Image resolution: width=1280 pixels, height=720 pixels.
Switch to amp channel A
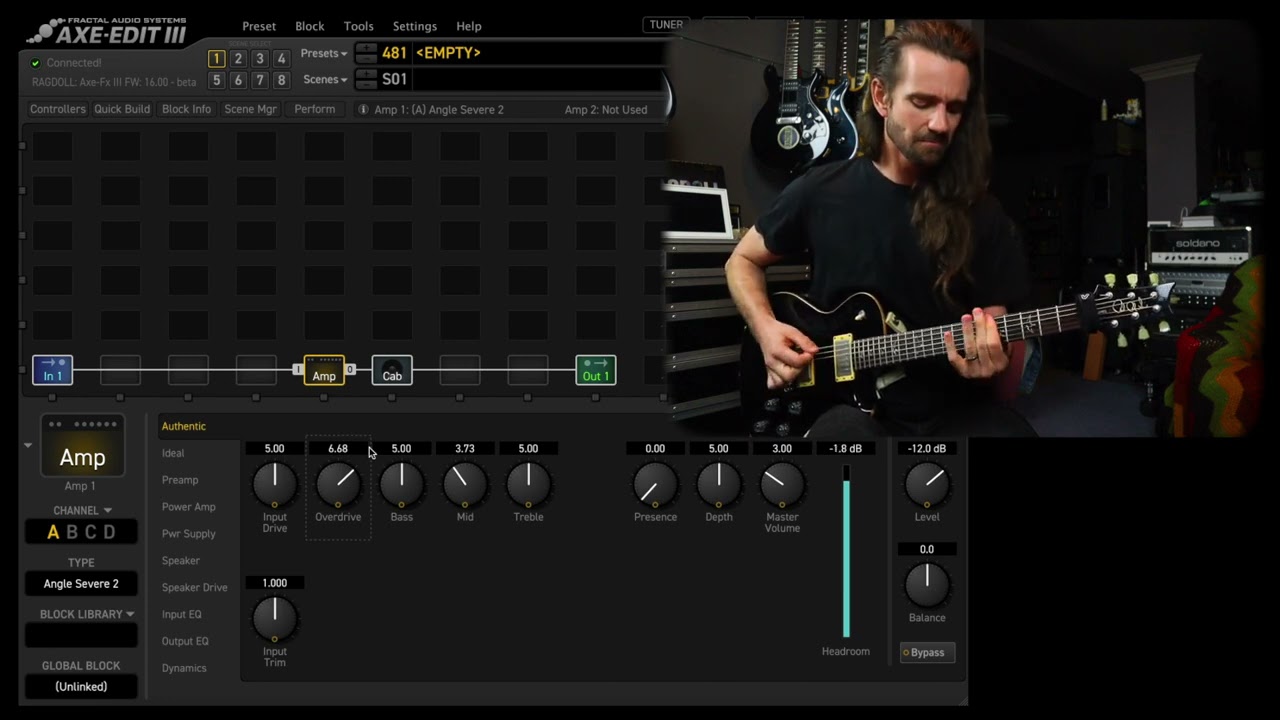coord(53,532)
